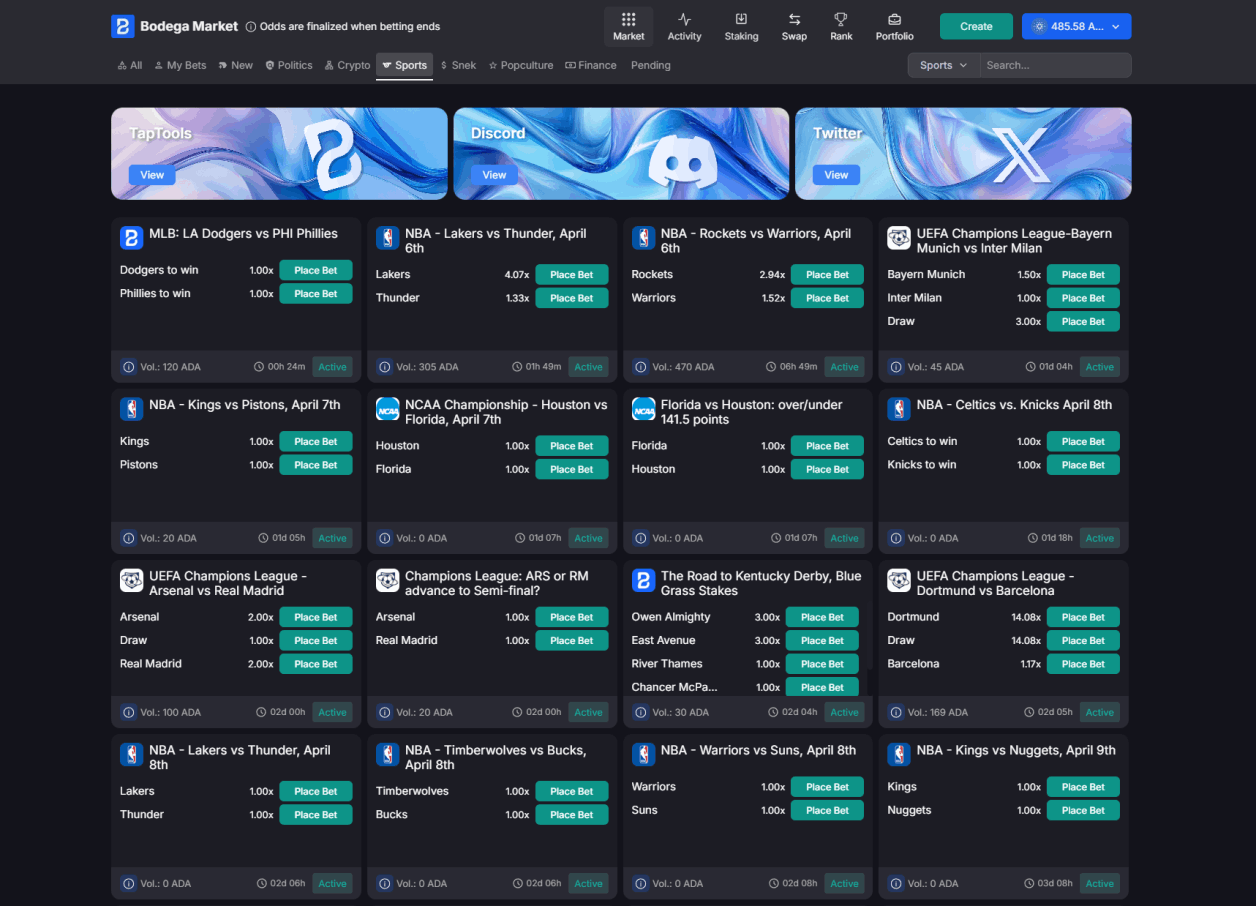Click the soccer ball icon on Dortmund vs Barcelona

pos(899,580)
